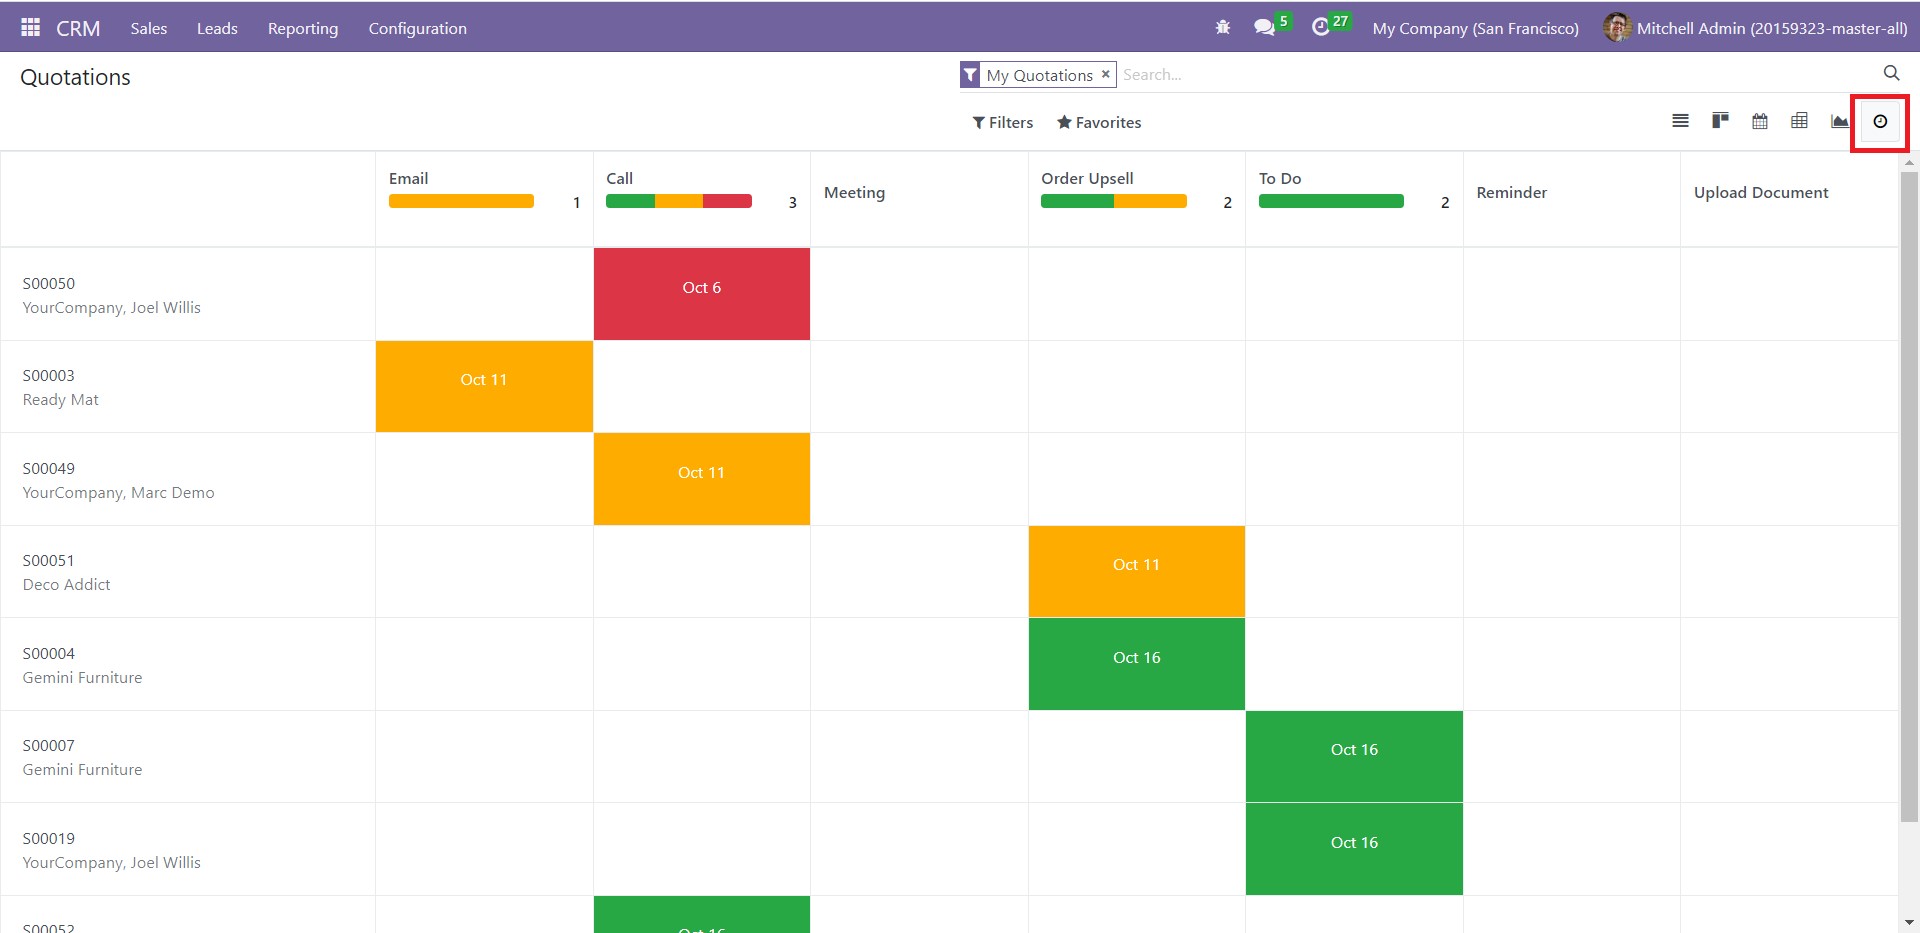Open quotation S00051 Deco Addict

[x=188, y=571]
